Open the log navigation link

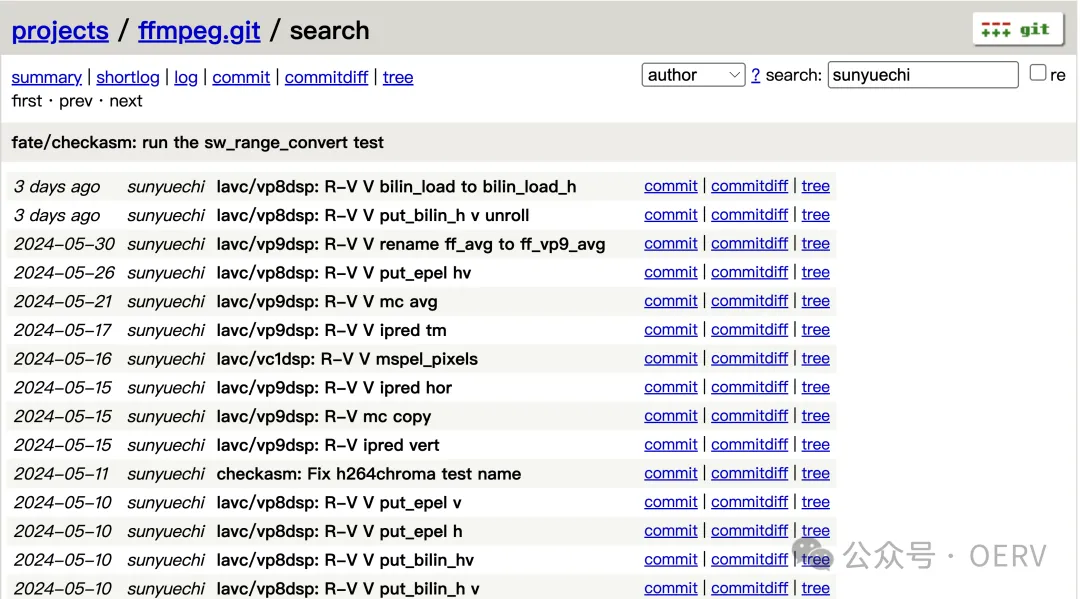click(x=186, y=77)
